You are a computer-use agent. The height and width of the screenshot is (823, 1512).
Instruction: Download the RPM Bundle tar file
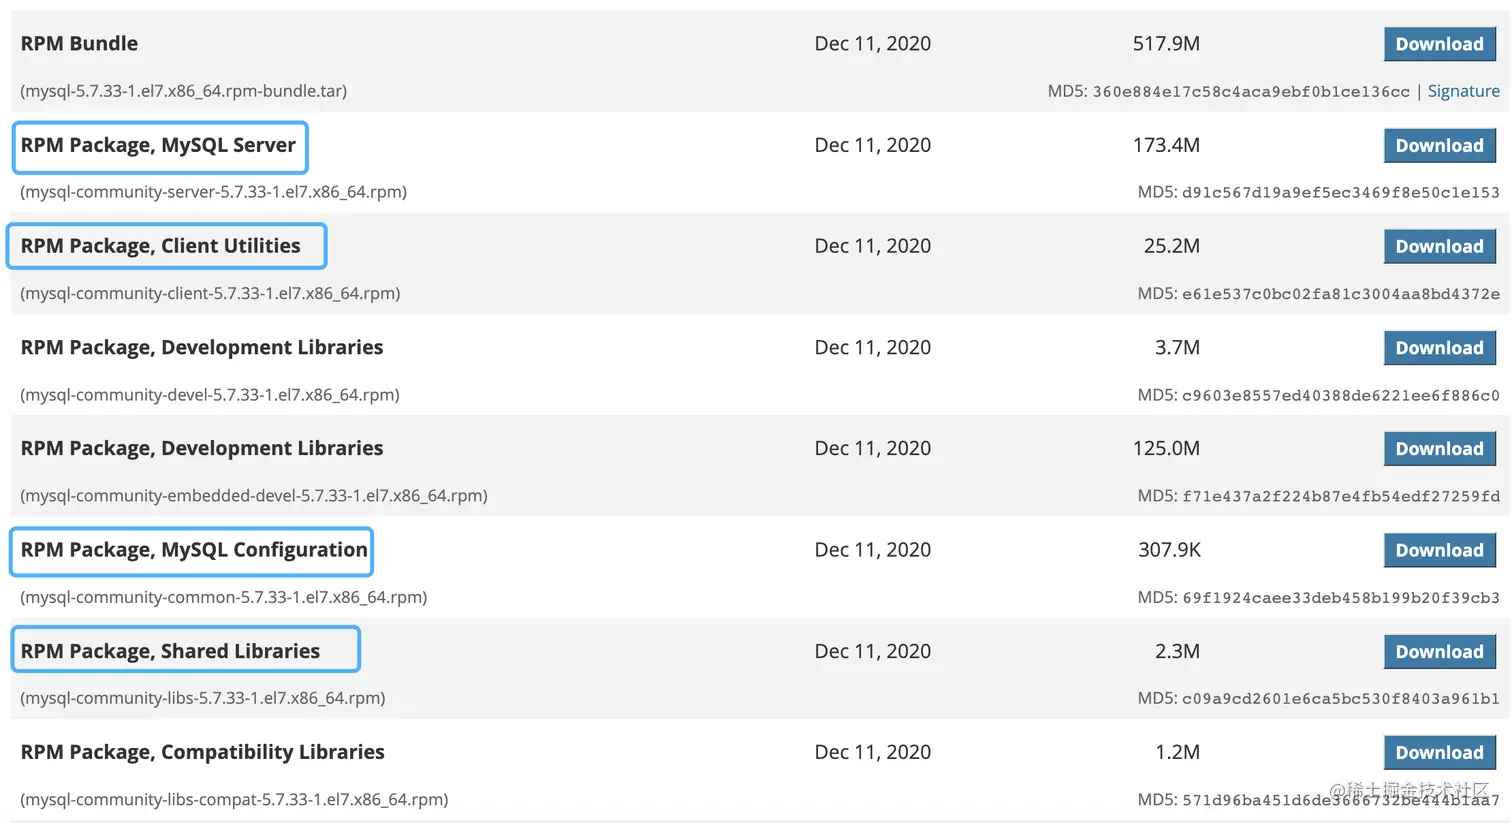[1439, 44]
